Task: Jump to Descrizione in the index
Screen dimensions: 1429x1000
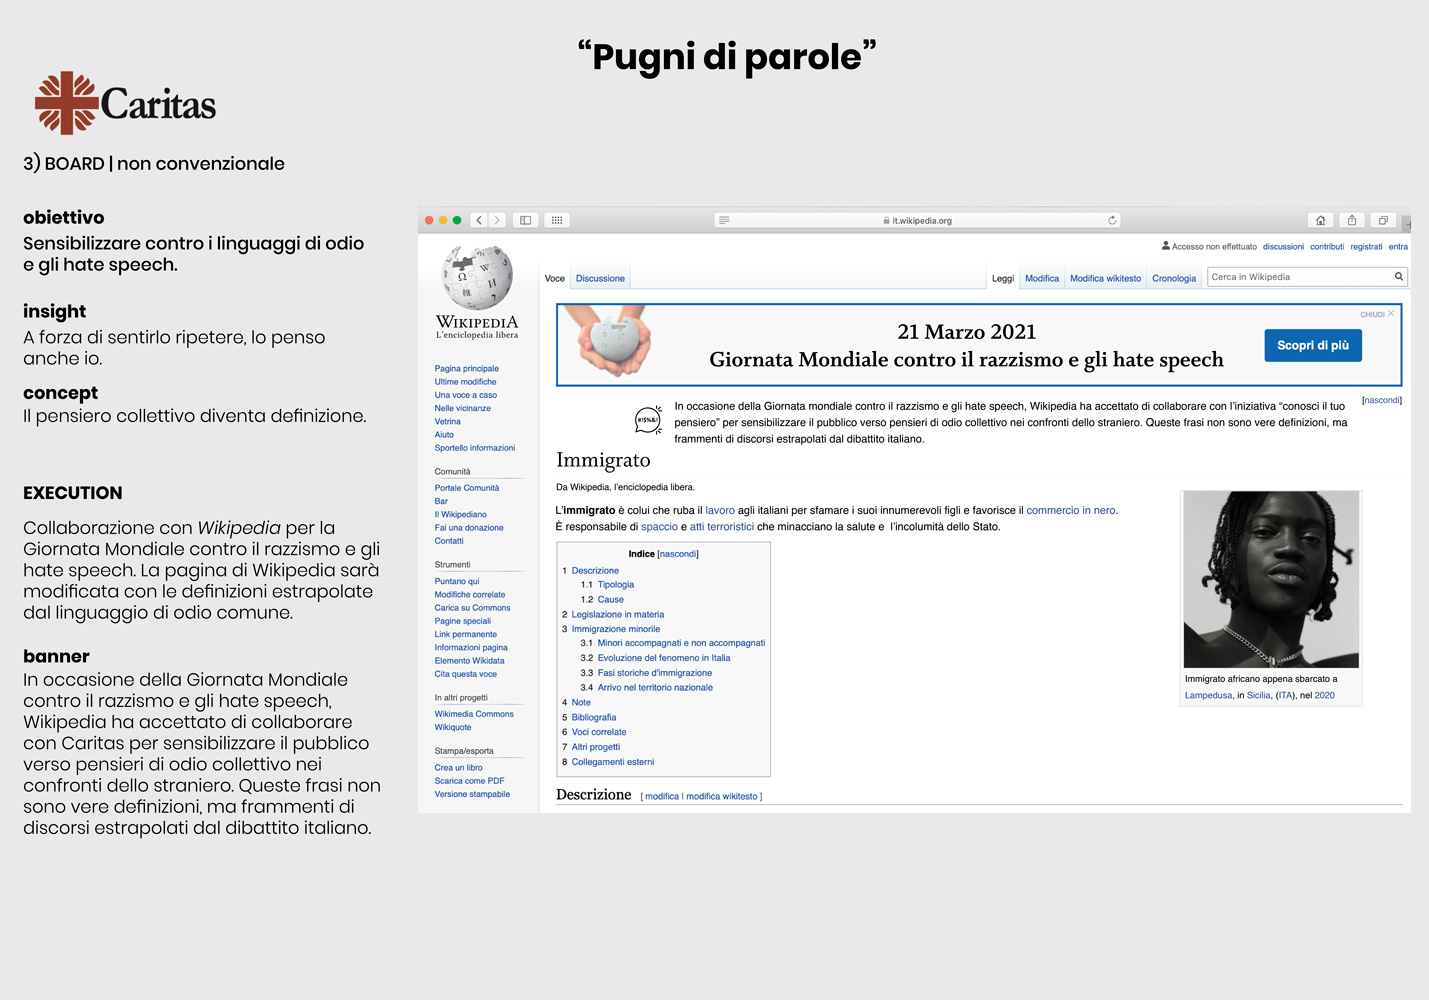Action: [595, 570]
